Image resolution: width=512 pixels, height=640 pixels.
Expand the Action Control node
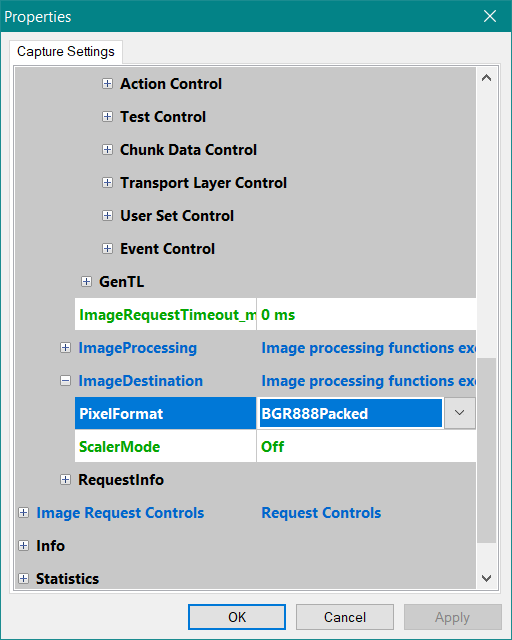pos(107,84)
